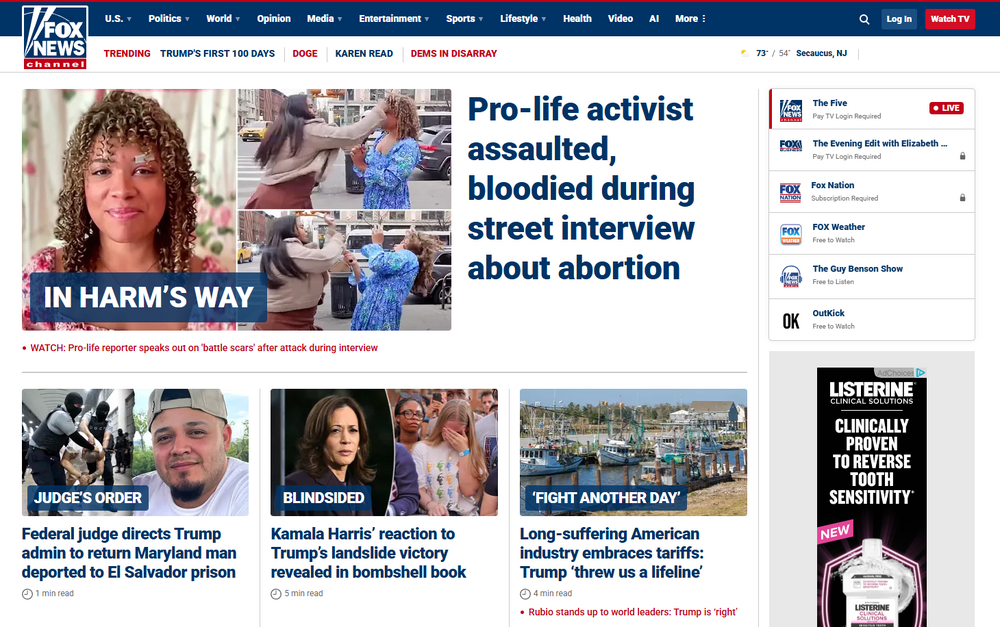
Task: Click the Watch TV button
Action: [x=950, y=19]
